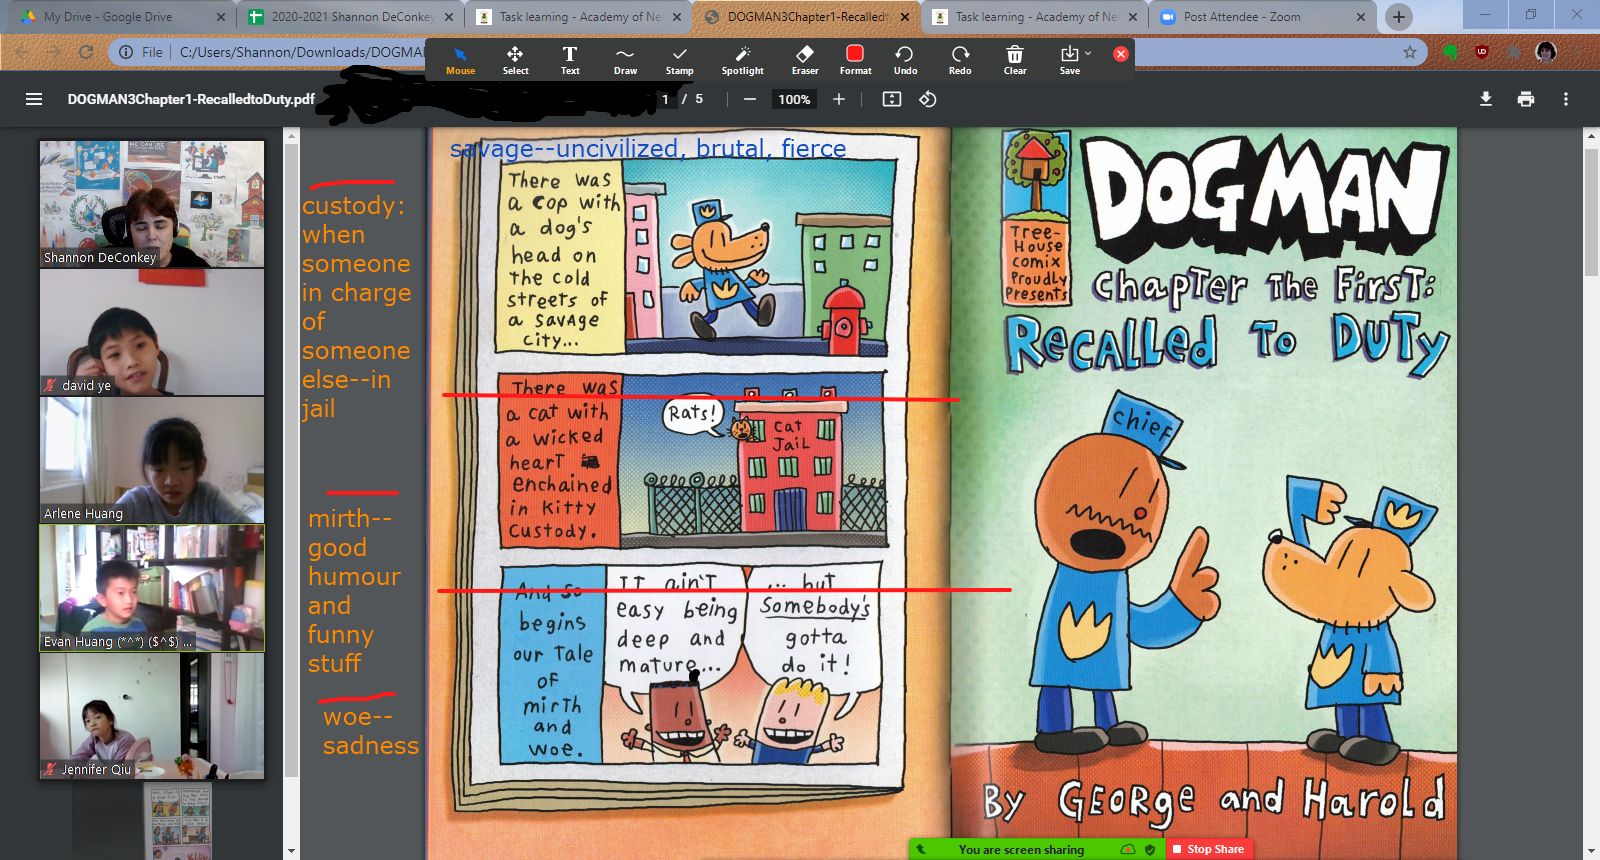Viewport: 1600px width, 860px height.
Task: Open a new browser tab
Action: click(1399, 17)
